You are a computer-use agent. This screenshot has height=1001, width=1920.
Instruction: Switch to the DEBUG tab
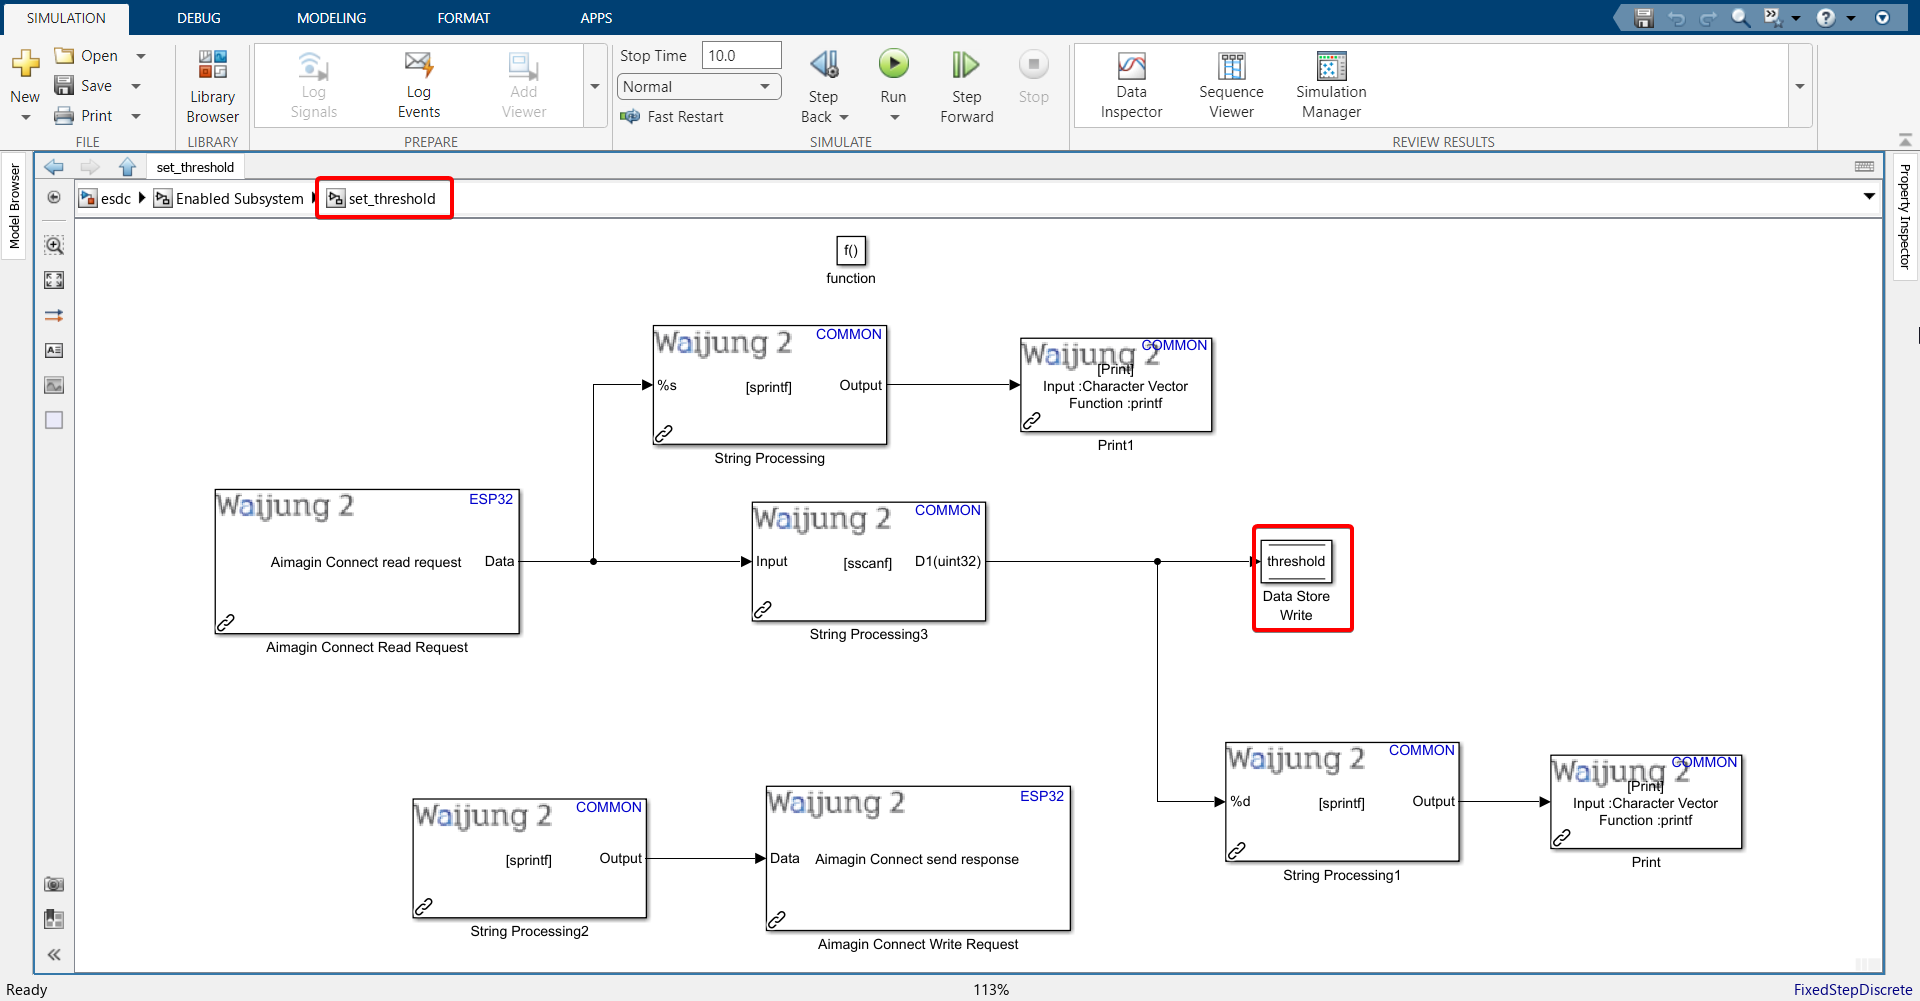(x=199, y=18)
